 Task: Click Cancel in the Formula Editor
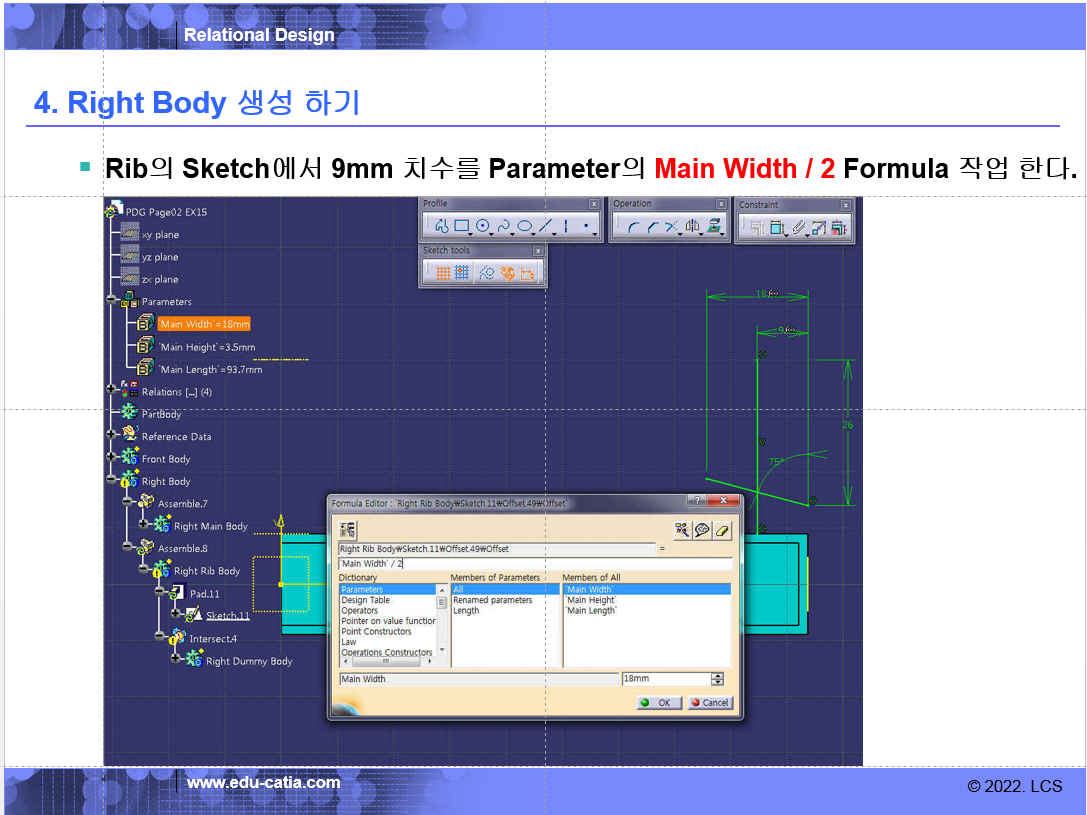pyautogui.click(x=710, y=703)
